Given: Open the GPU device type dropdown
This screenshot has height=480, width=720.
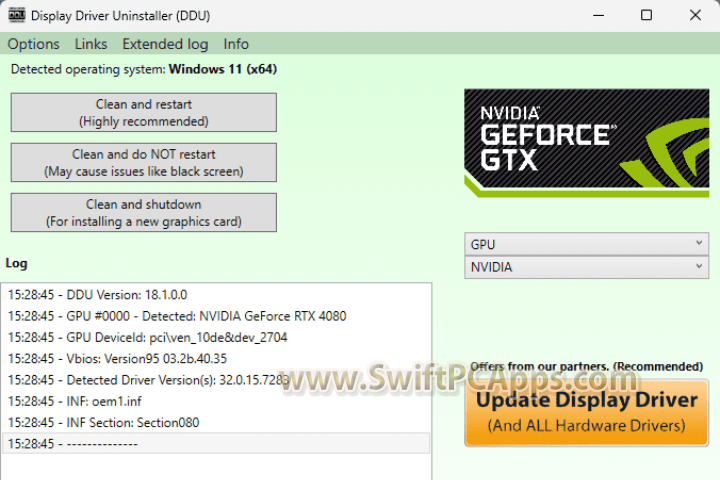Looking at the screenshot, I should pyautogui.click(x=586, y=244).
